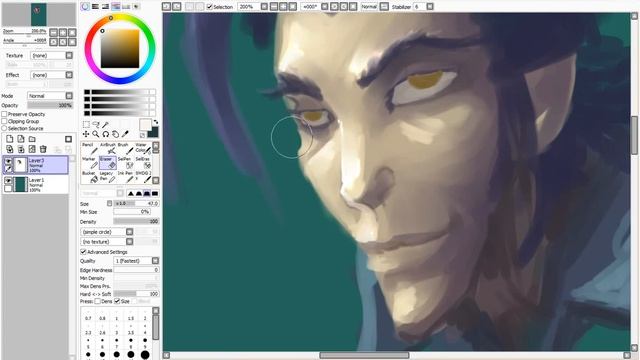Show the swatches panel
Screen dimensions: 640x360
point(126,7)
